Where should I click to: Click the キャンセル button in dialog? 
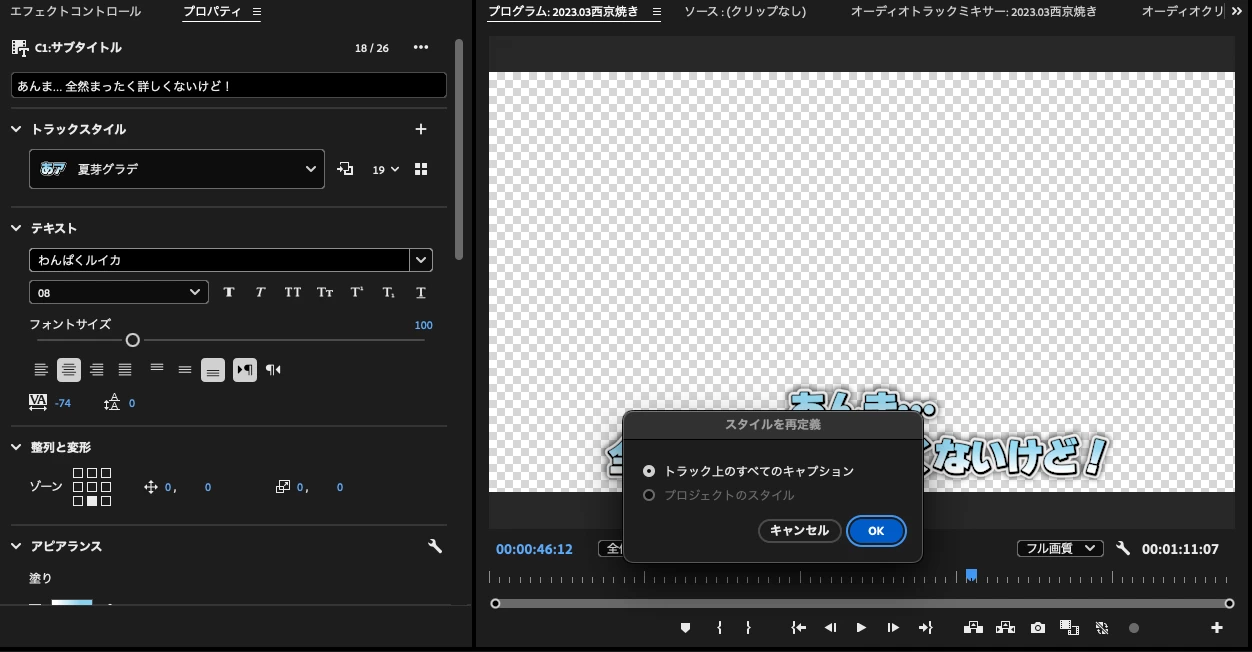tap(800, 531)
